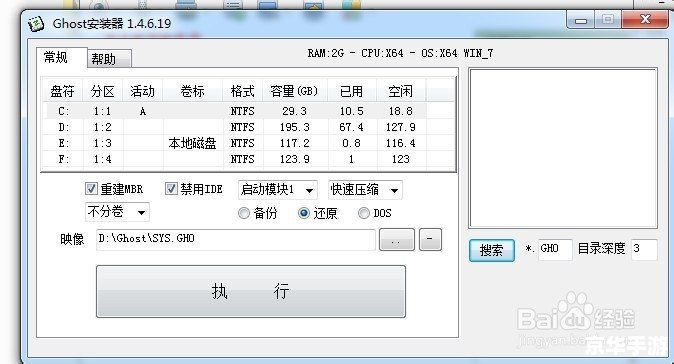674x364 pixels.
Task: Click the 卷标 column header
Action: 193,91
